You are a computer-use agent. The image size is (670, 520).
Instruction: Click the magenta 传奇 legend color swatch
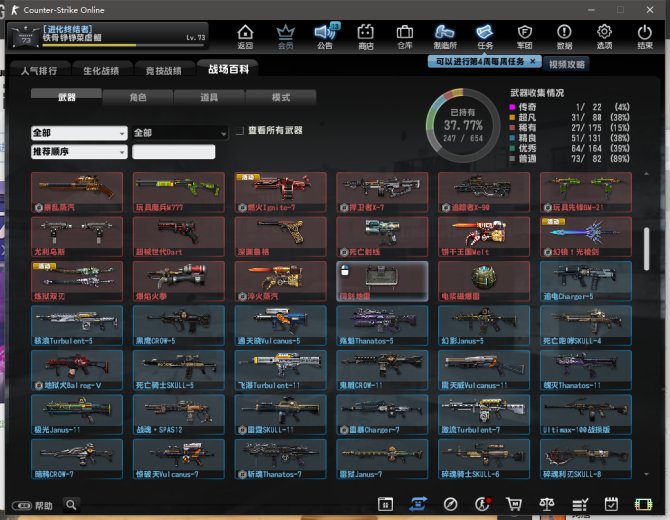point(512,107)
